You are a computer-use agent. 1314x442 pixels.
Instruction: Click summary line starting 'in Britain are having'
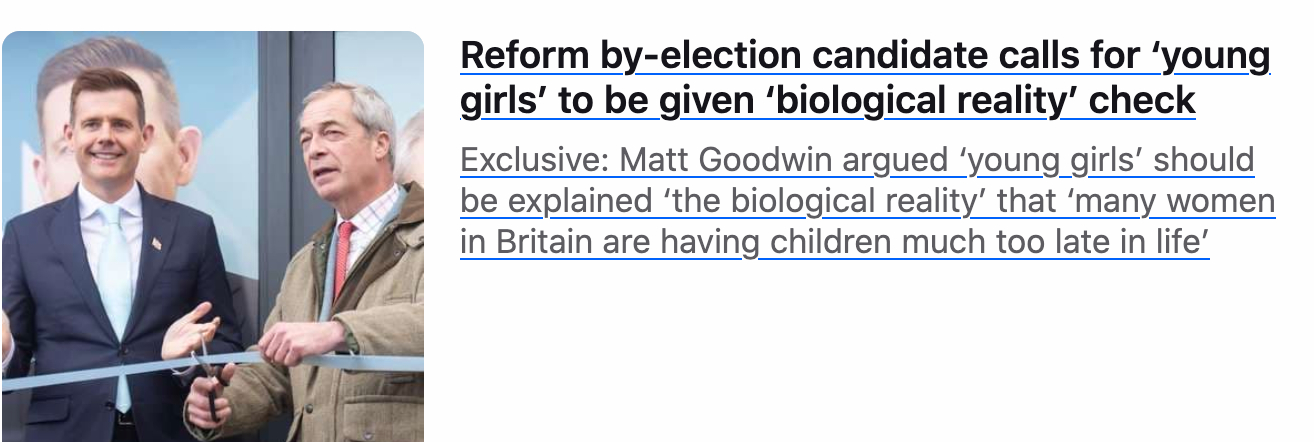tap(835, 242)
